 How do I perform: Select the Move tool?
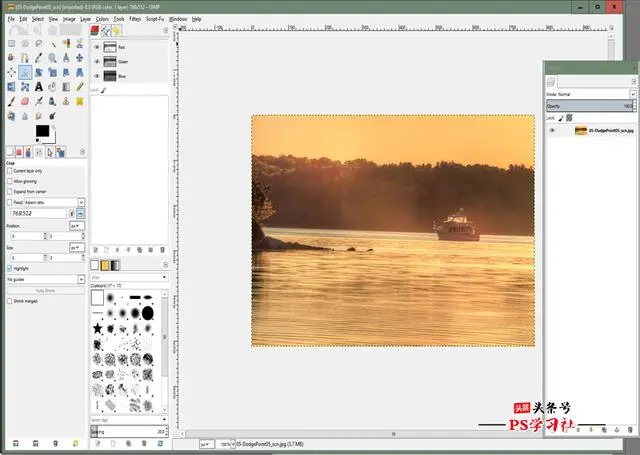coord(80,58)
